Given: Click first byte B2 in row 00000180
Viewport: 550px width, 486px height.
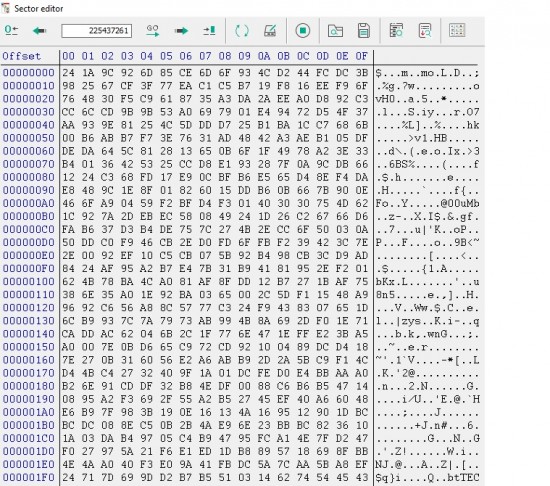Looking at the screenshot, I should (x=68, y=386).
